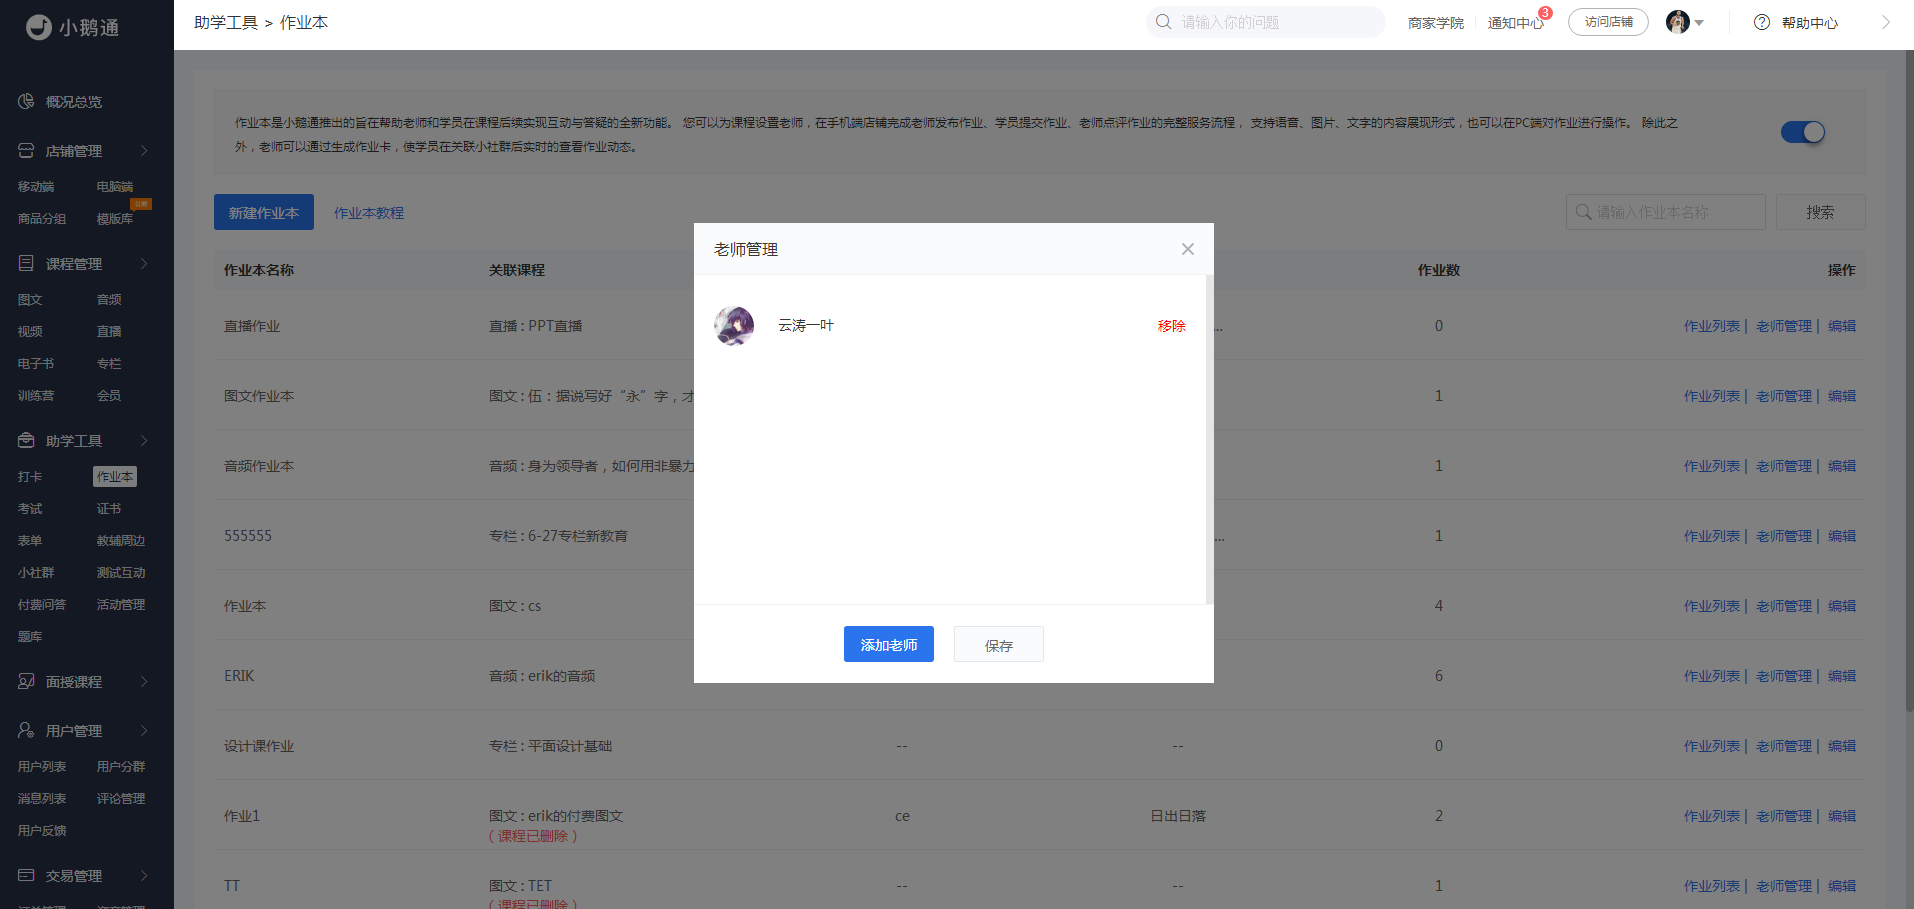This screenshot has width=1914, height=909.
Task: Click the 店铺管理 shop icon
Action: pos(26,150)
